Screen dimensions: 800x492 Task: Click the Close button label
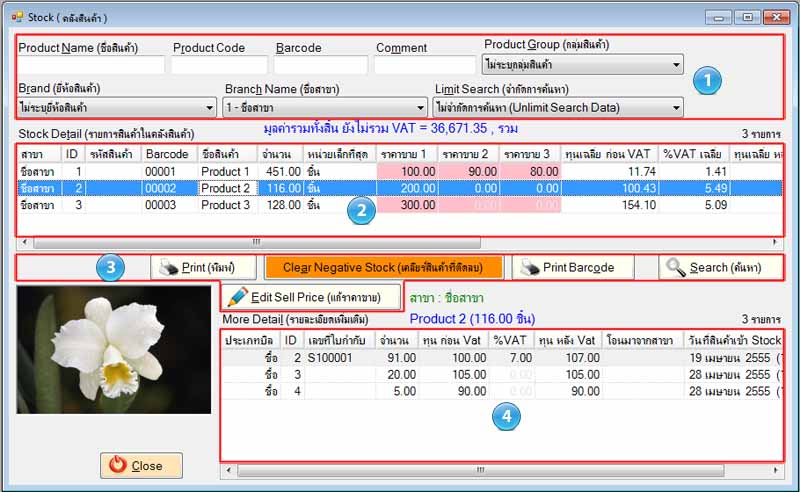(x=147, y=465)
